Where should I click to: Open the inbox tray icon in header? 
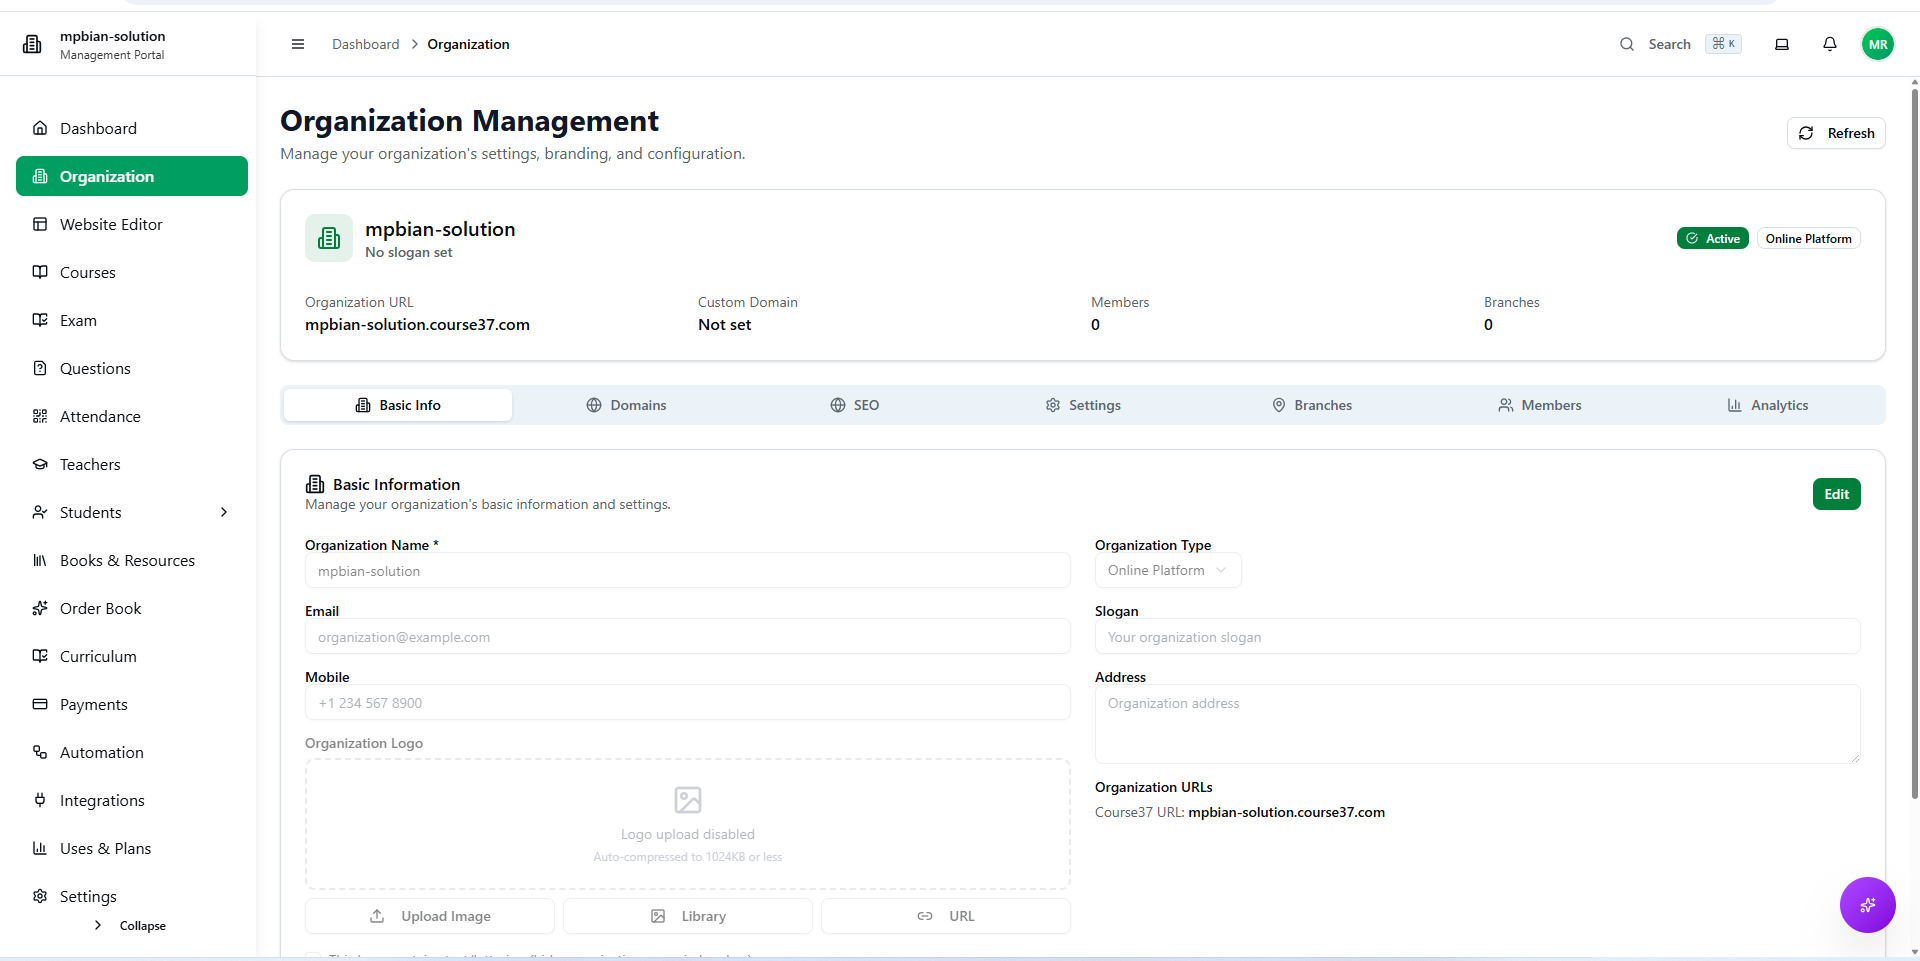[x=1781, y=44]
